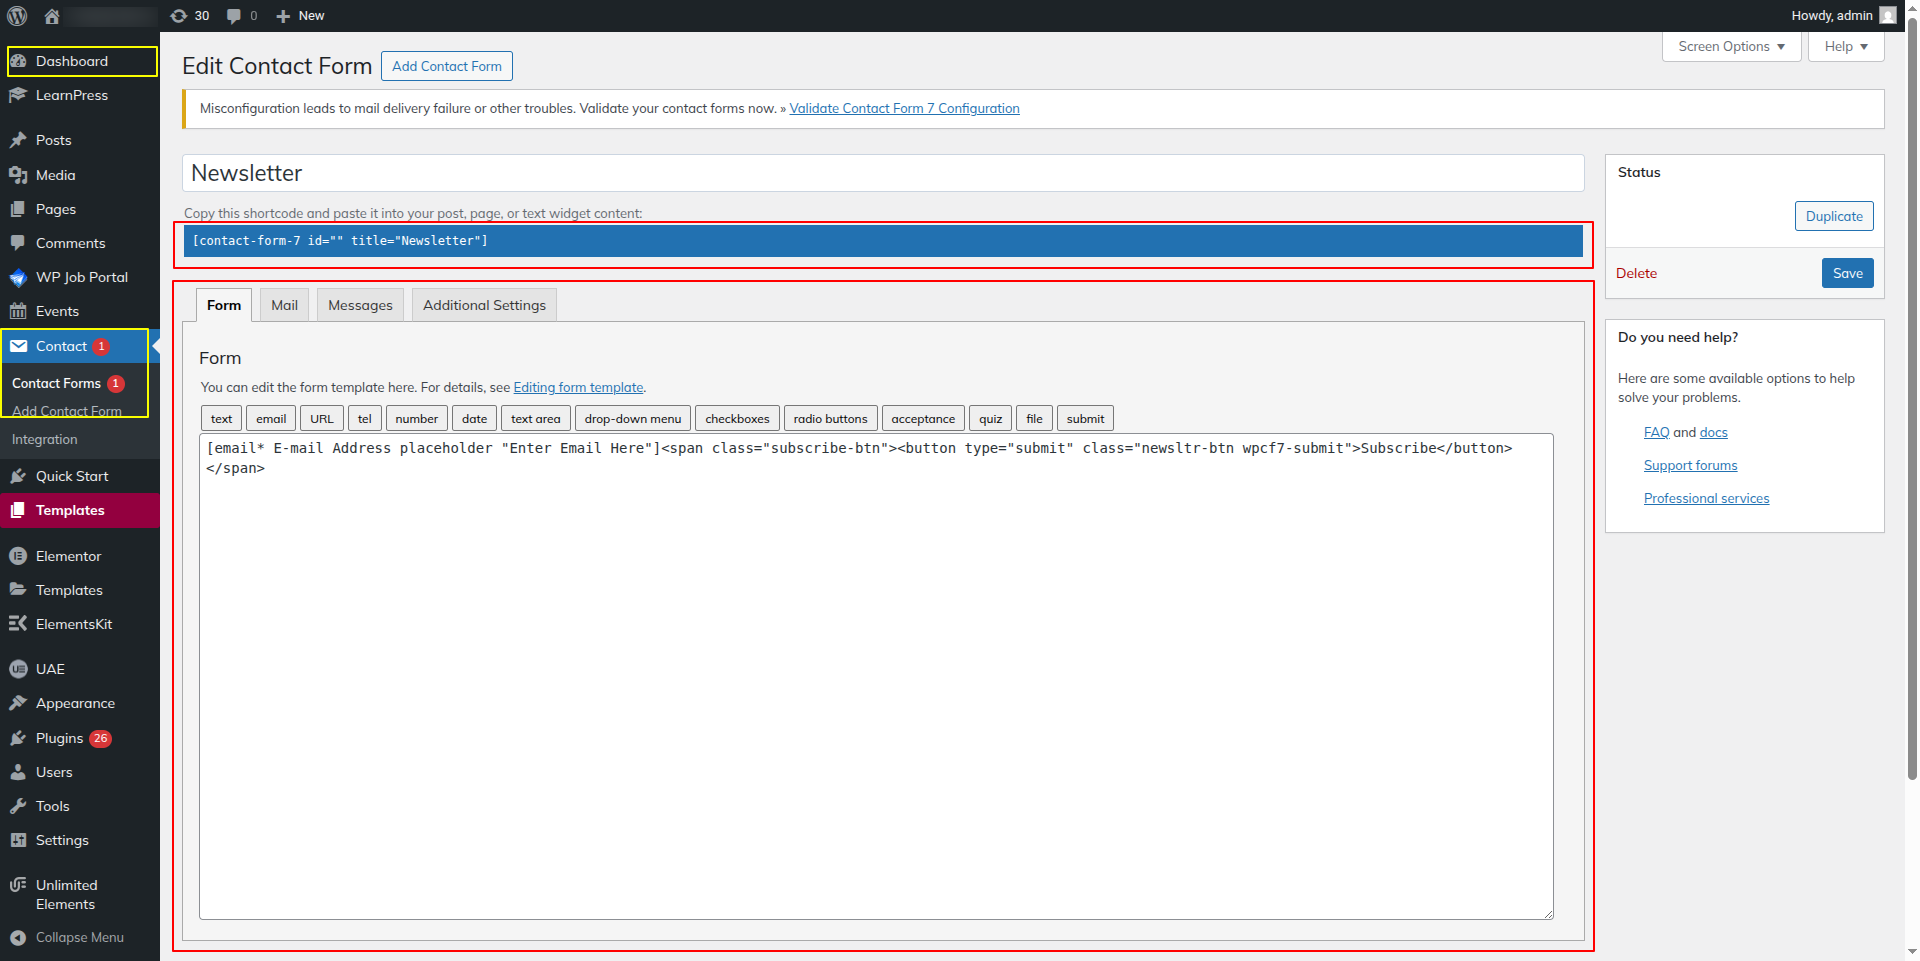Click the WordPress logo icon
Screen dimensions: 1920x961
point(17,16)
